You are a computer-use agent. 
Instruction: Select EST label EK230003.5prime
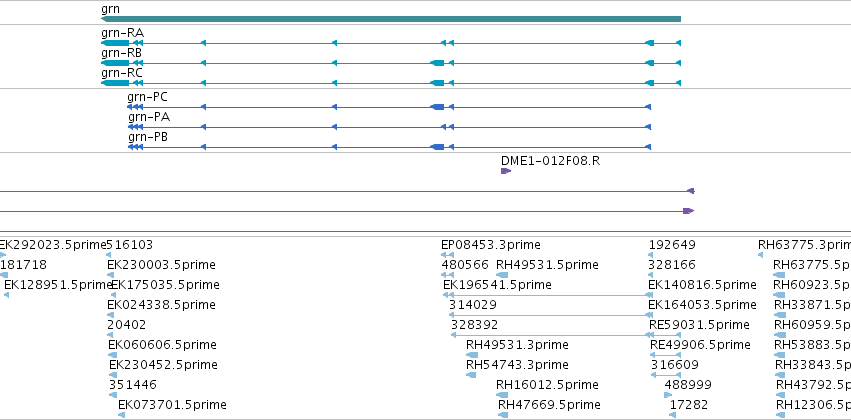click(161, 265)
